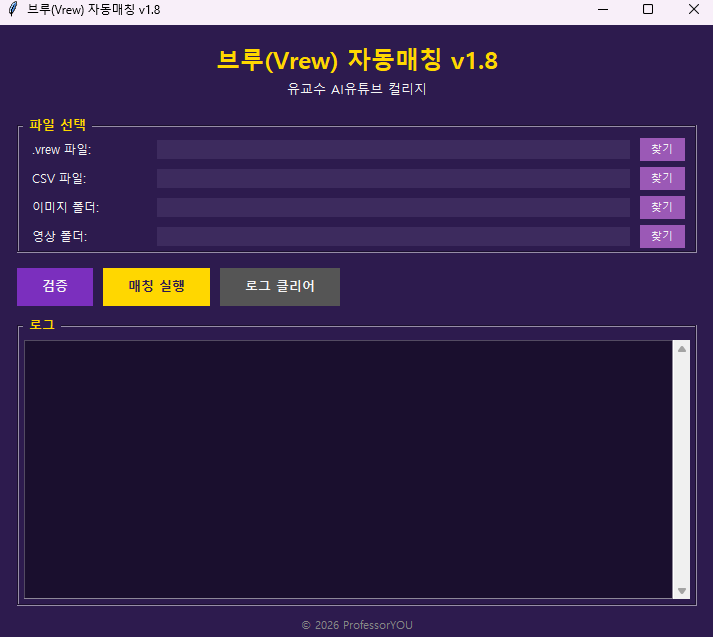Screen dimensions: 713x637
Task: Focus the .vrew 파일 path field
Action: [393, 150]
